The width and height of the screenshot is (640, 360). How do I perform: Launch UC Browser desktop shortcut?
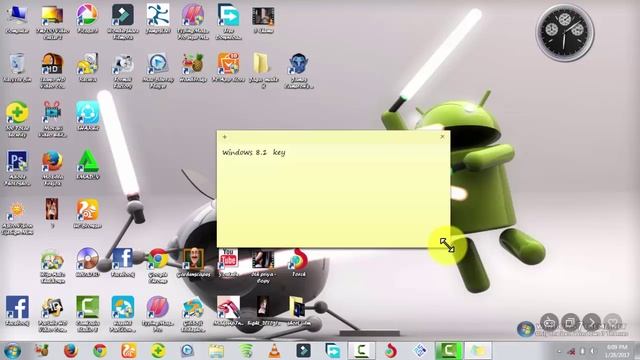tap(87, 213)
